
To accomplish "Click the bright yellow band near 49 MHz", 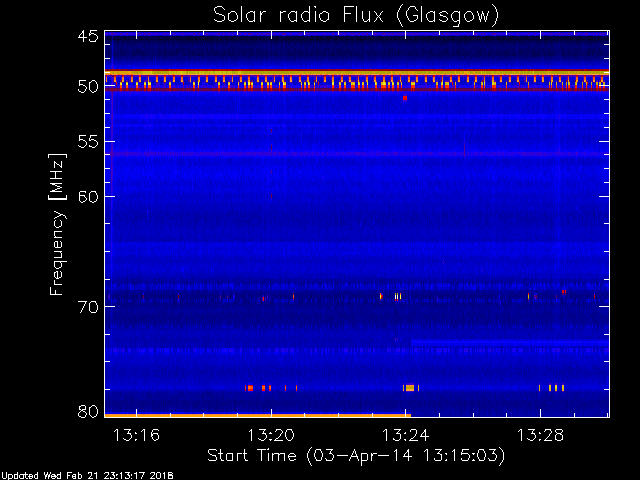I will pyautogui.click(x=357, y=73).
